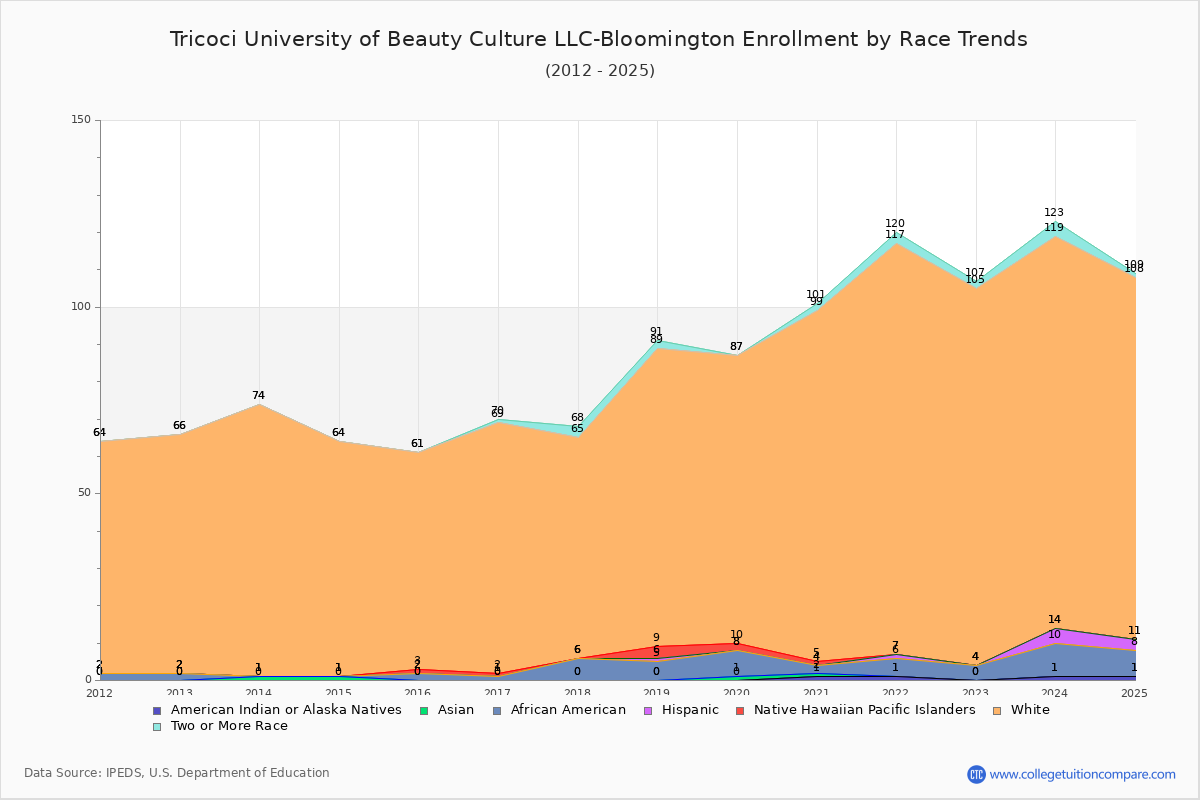The image size is (1200, 800).
Task: Click the 100 y-axis label
Action: (81, 307)
